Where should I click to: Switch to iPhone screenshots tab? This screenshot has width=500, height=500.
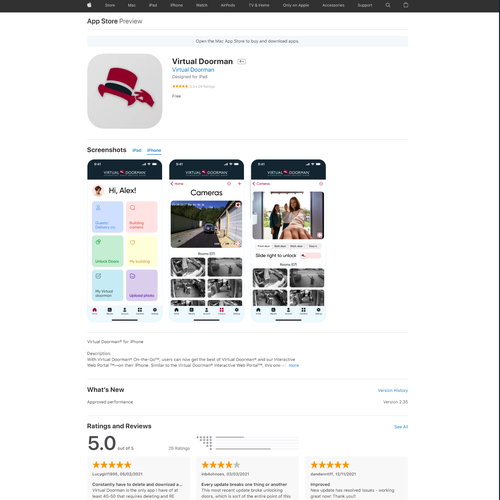point(154,150)
